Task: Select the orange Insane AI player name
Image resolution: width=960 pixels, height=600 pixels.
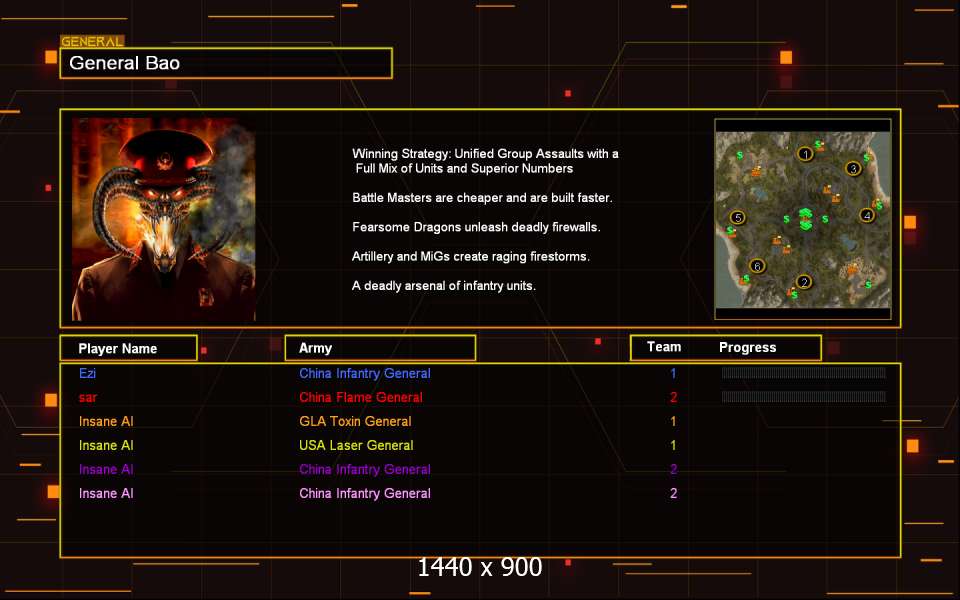Action: point(106,421)
